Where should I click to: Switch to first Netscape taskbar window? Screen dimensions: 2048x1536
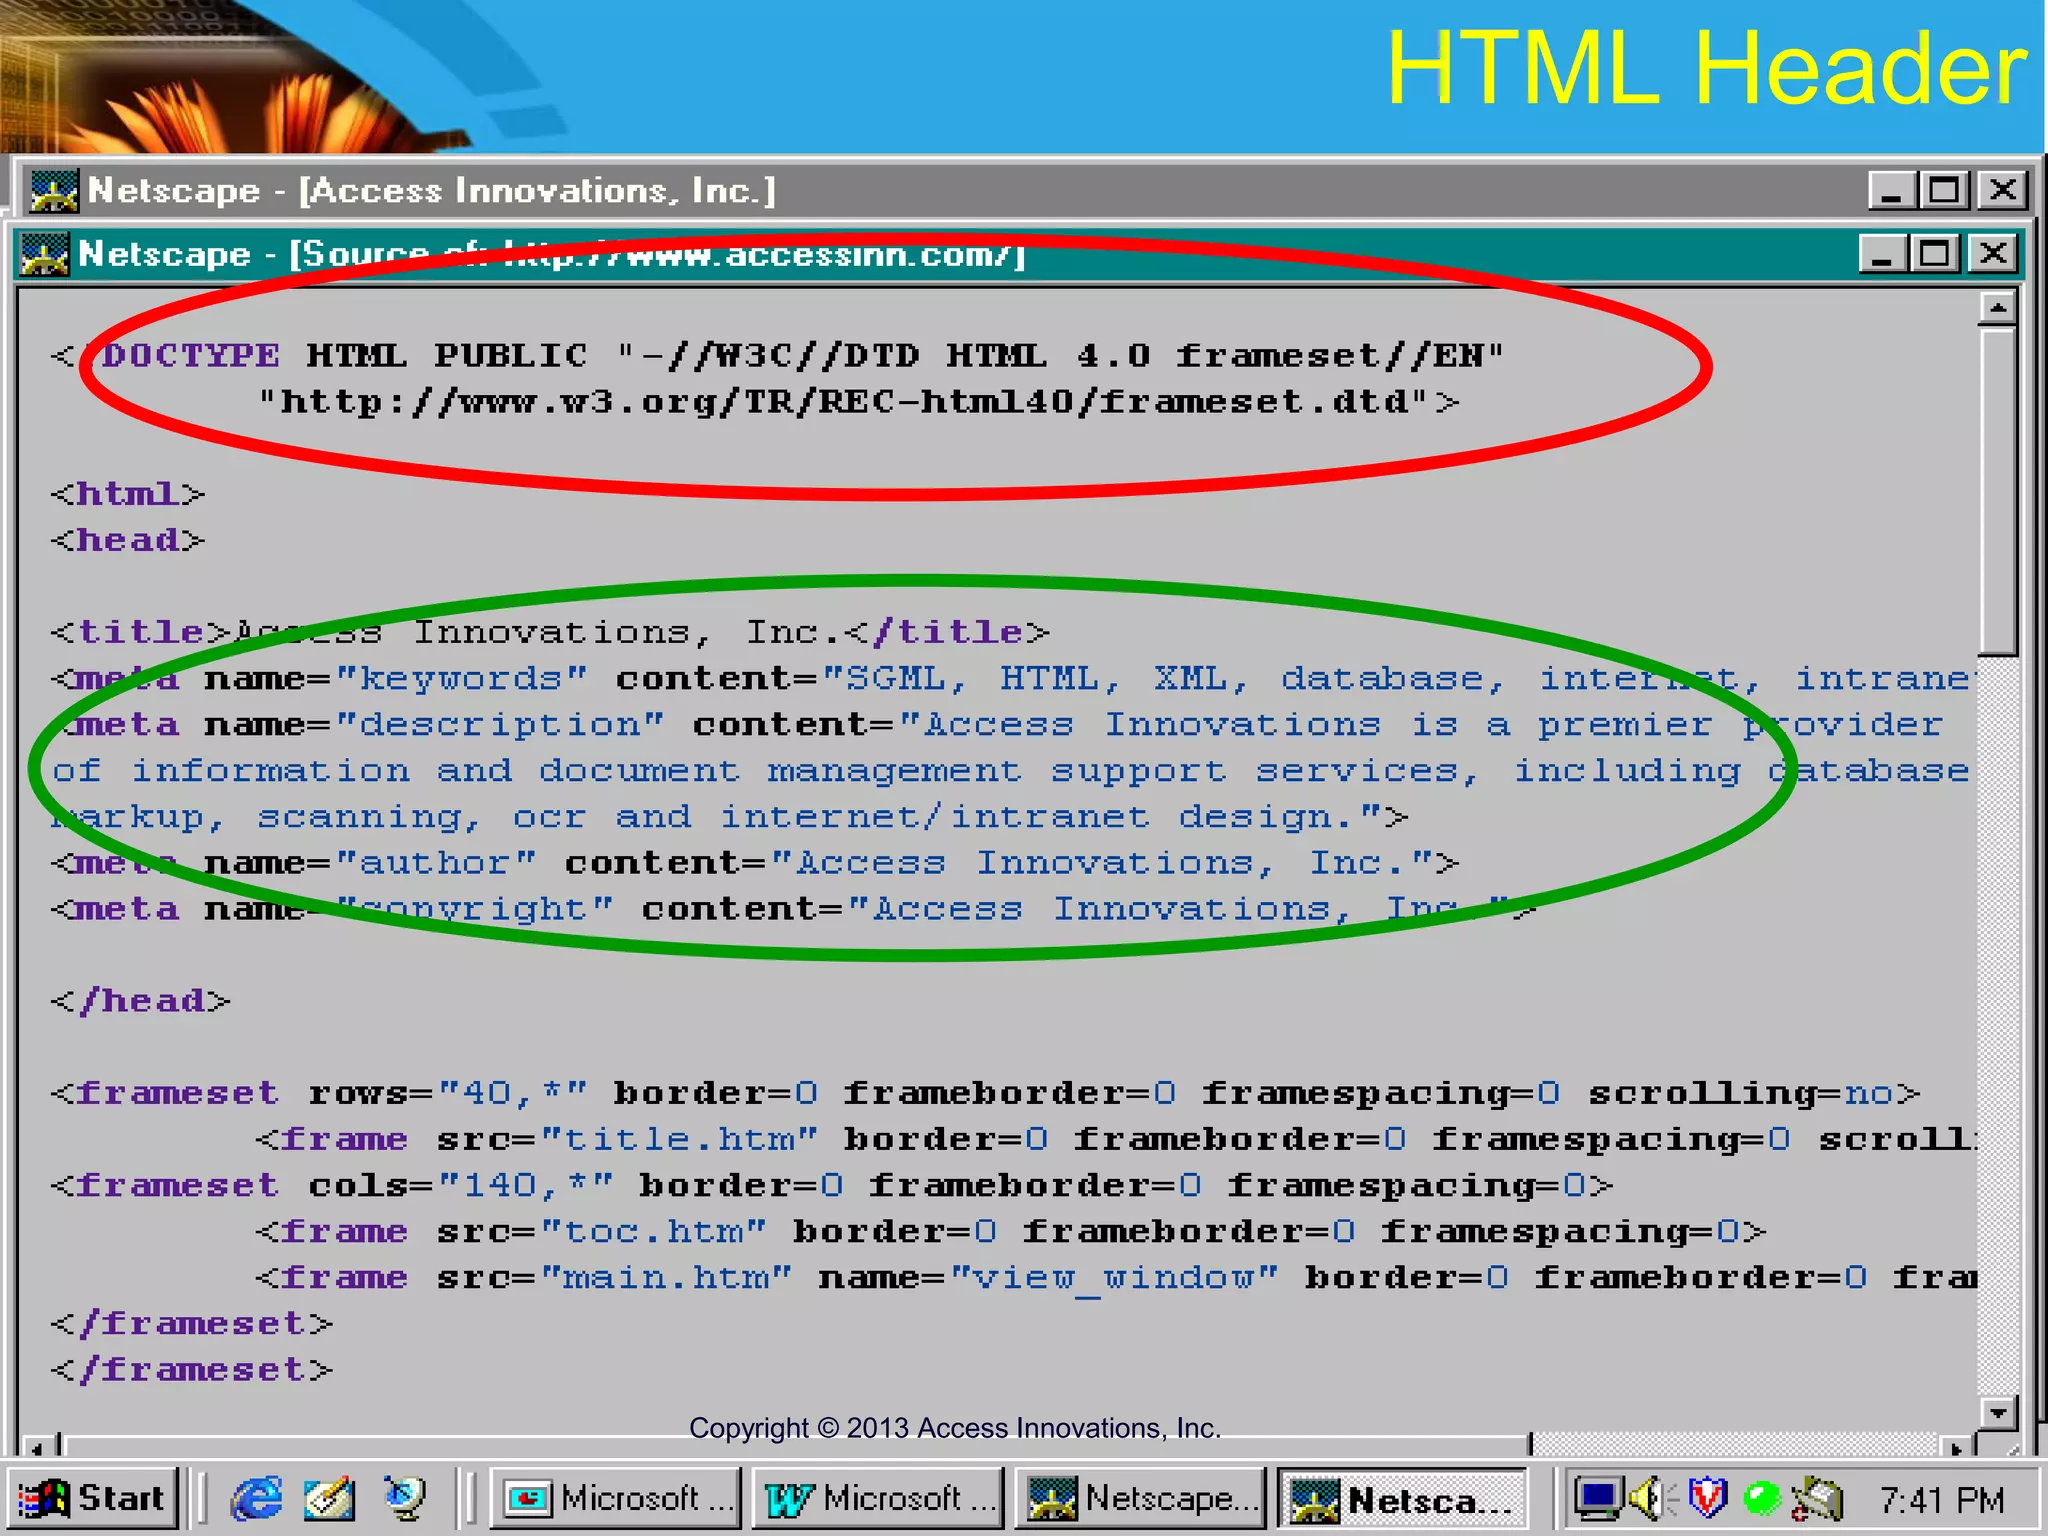1140,1498
